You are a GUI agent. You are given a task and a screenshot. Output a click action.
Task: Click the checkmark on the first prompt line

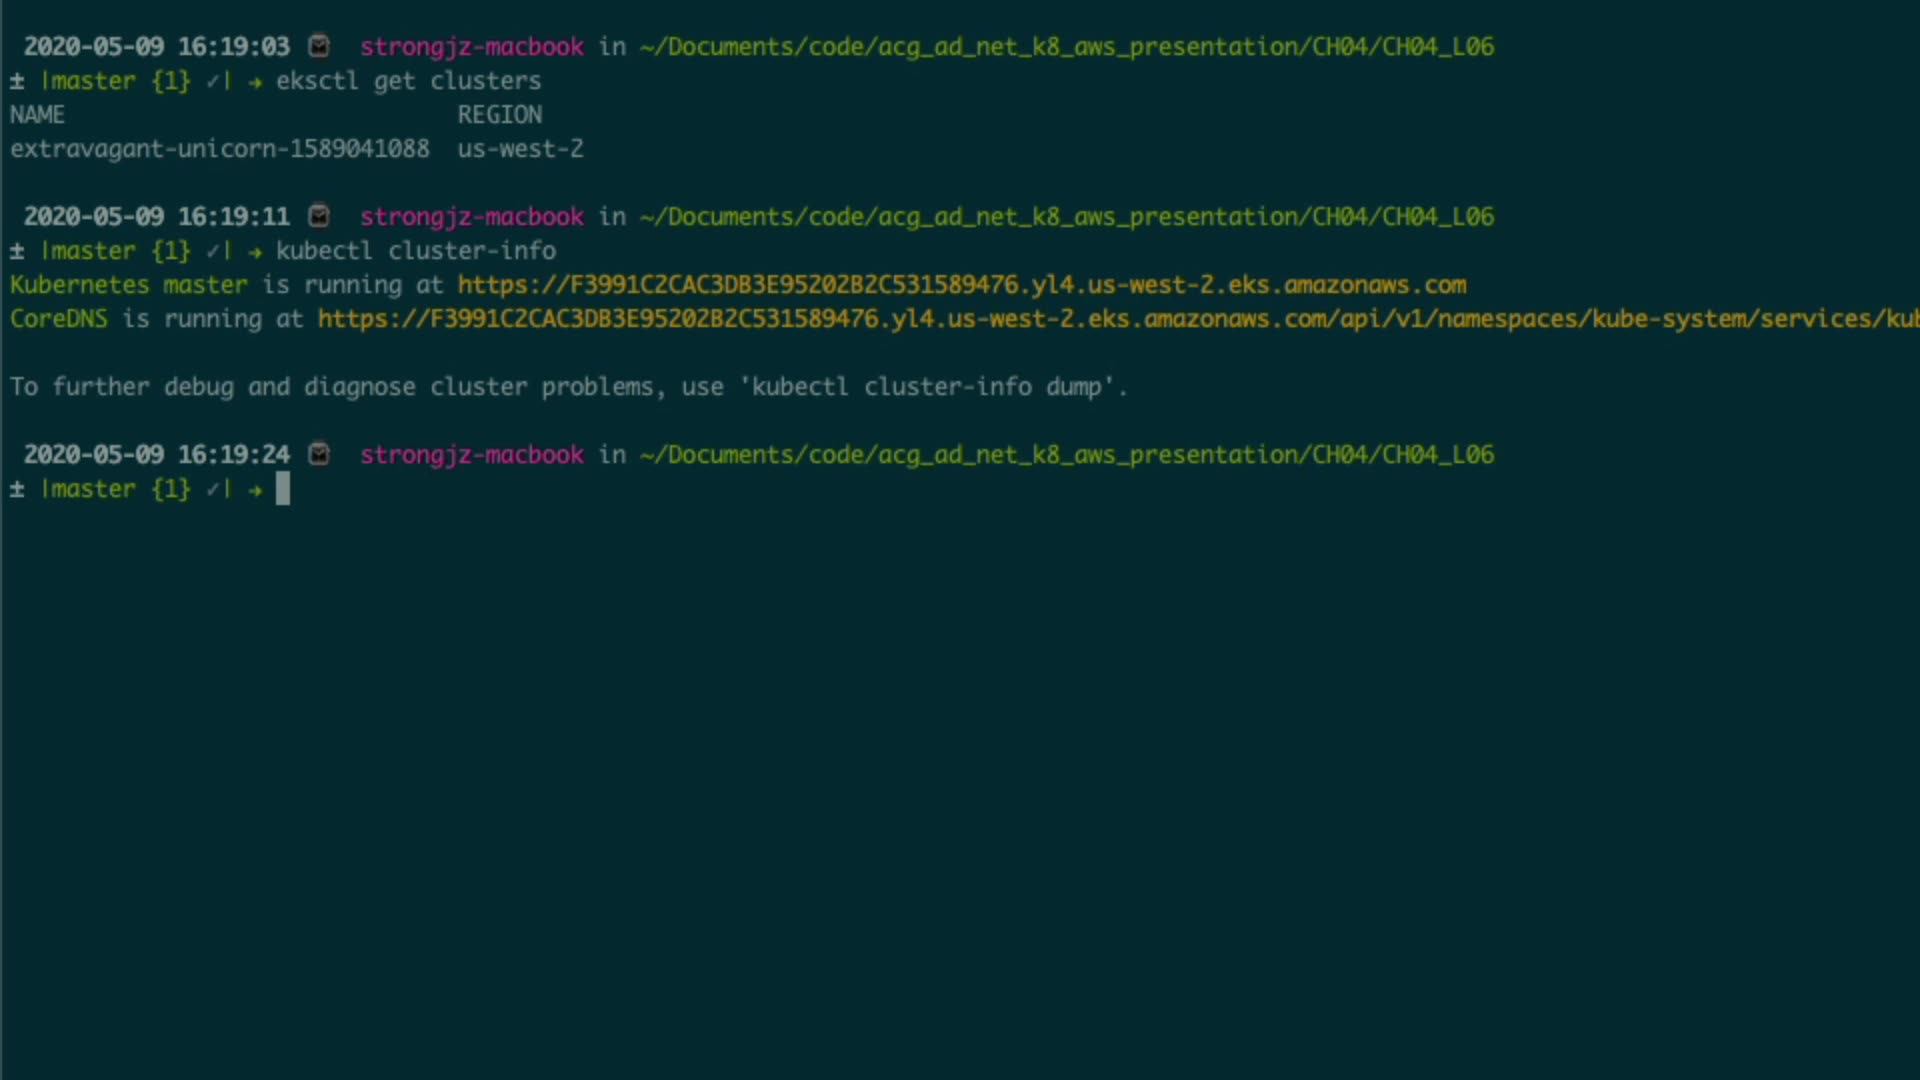[213, 81]
